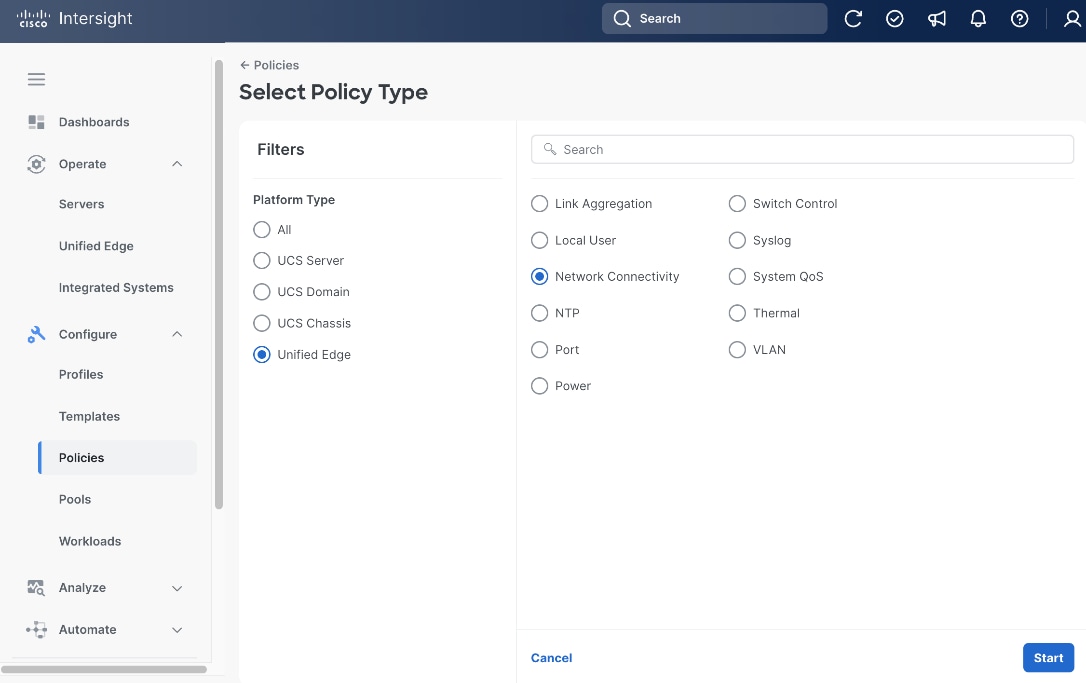
Task: Click the Configure wrench icon
Action: tap(36, 335)
